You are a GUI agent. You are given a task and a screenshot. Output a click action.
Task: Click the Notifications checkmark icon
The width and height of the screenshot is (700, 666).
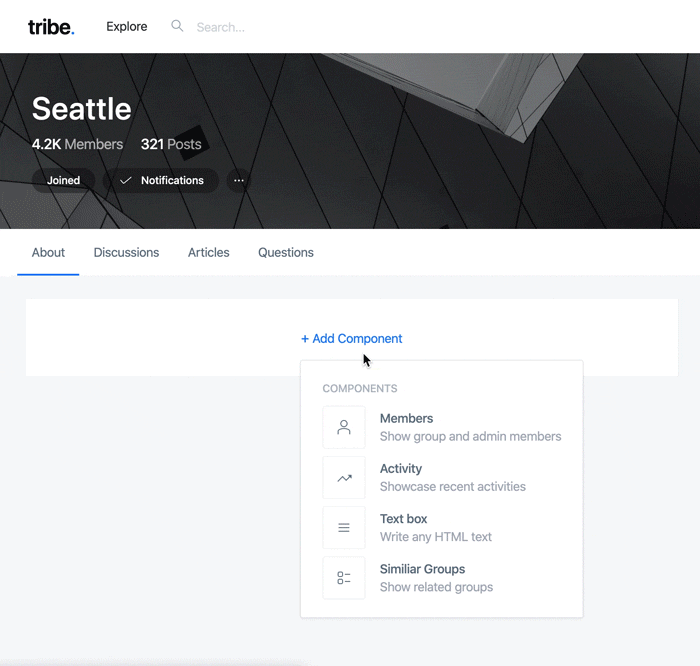126,180
